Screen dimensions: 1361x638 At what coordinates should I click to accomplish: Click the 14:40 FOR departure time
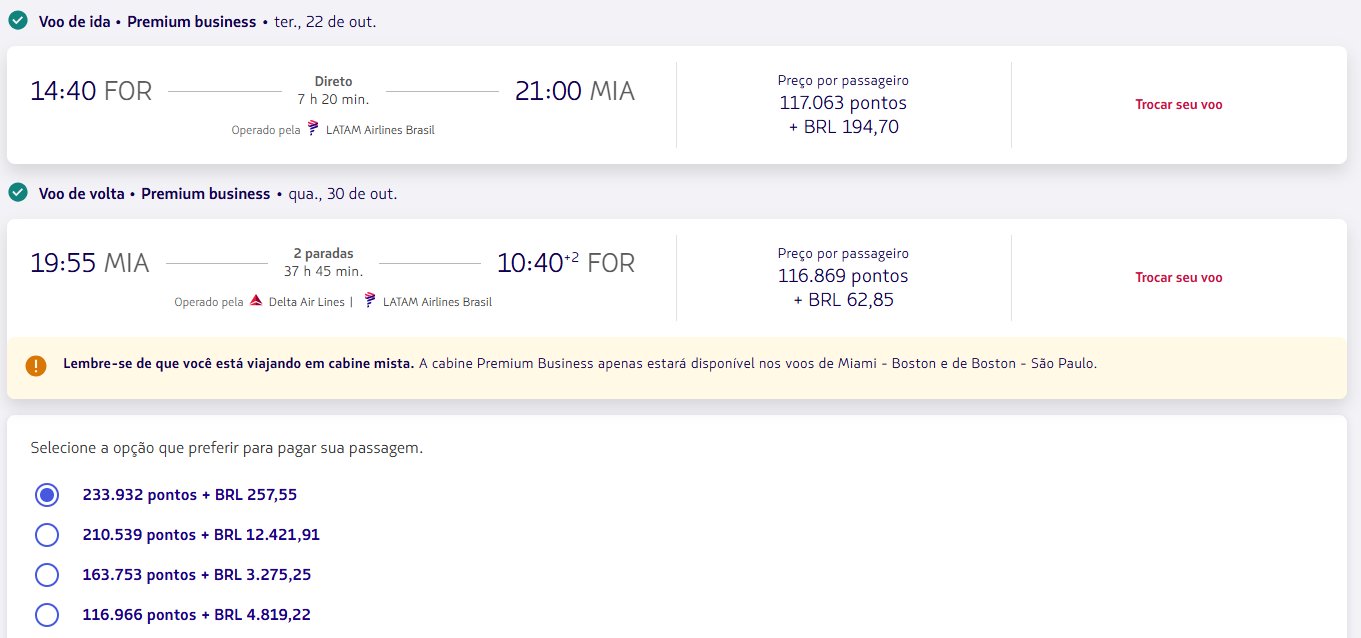pyautogui.click(x=91, y=91)
